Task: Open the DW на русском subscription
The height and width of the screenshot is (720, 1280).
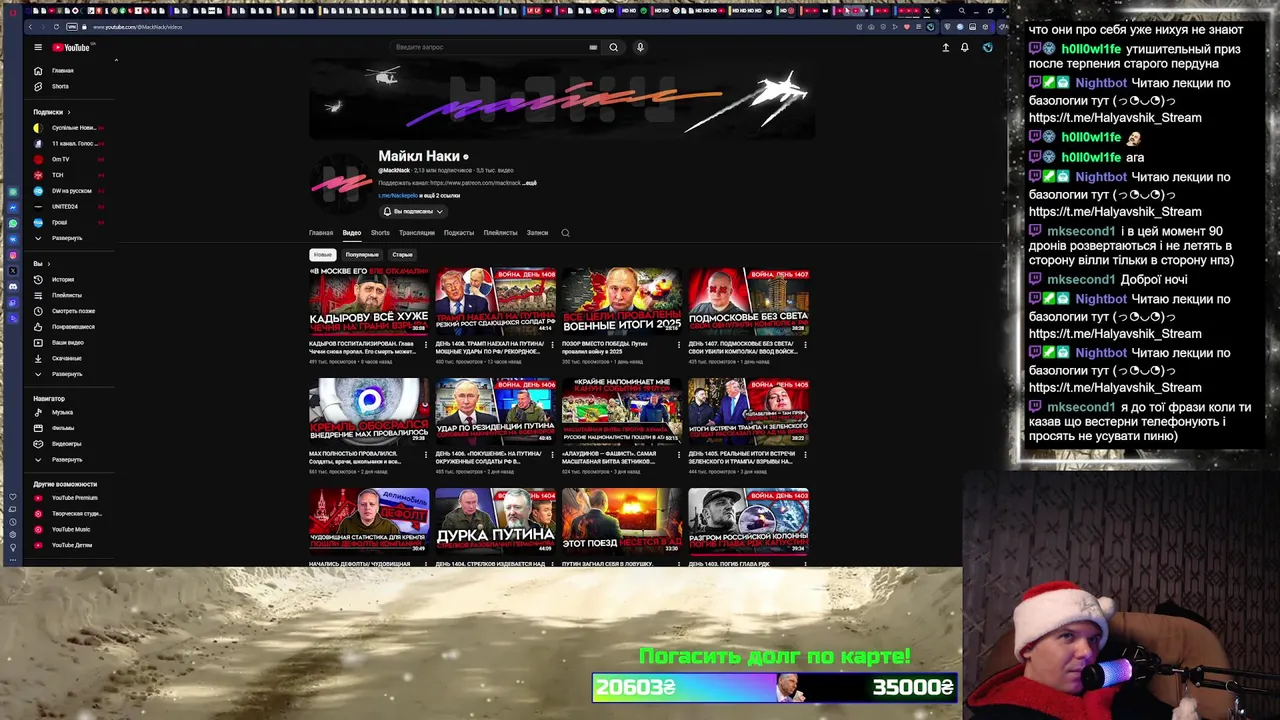Action: (70, 191)
